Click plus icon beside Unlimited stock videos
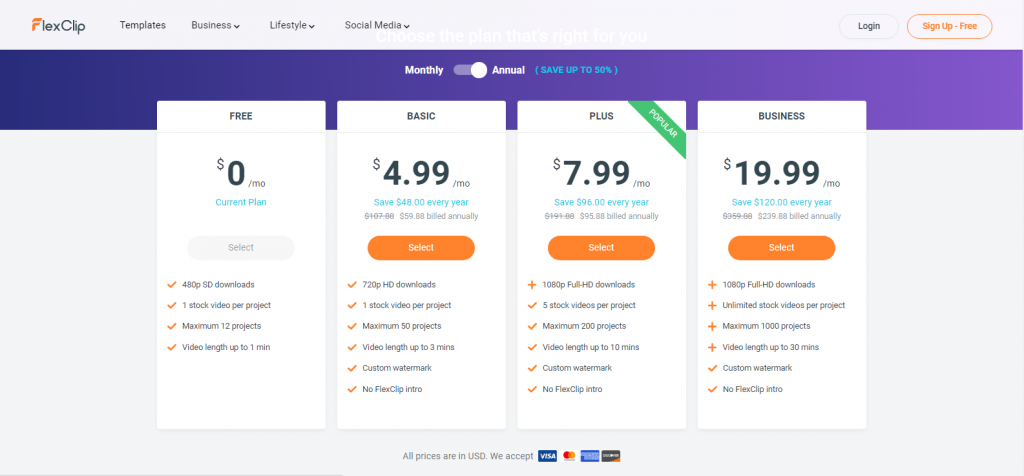Image resolution: width=1024 pixels, height=476 pixels. pyautogui.click(x=712, y=305)
